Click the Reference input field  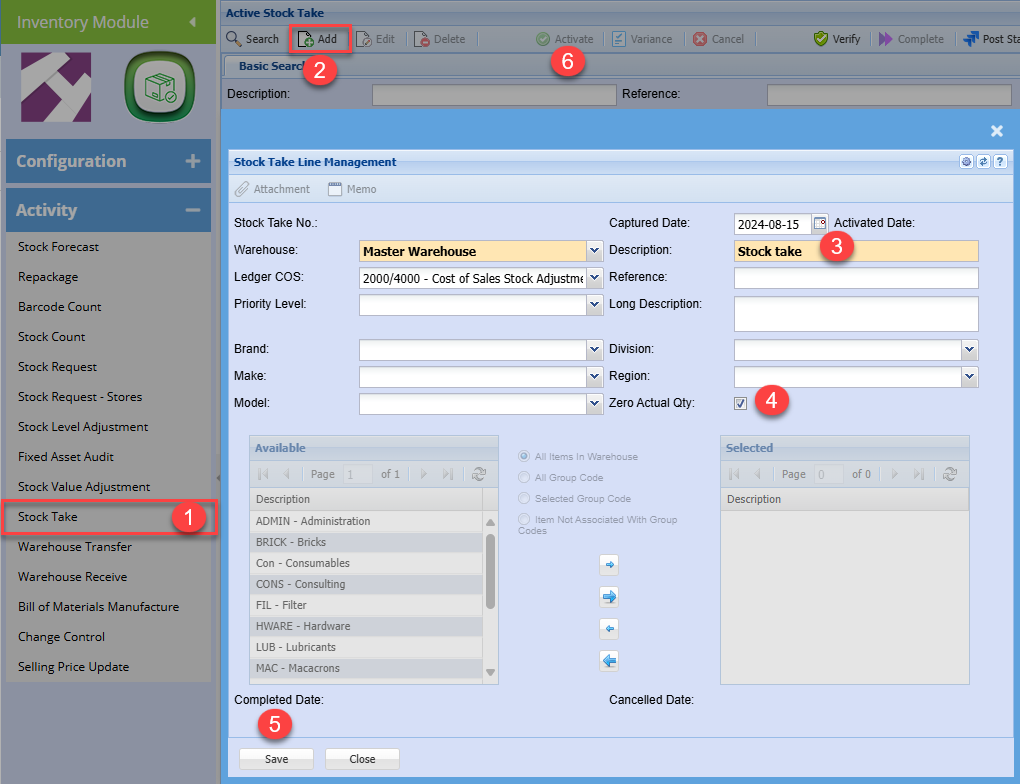(x=855, y=277)
